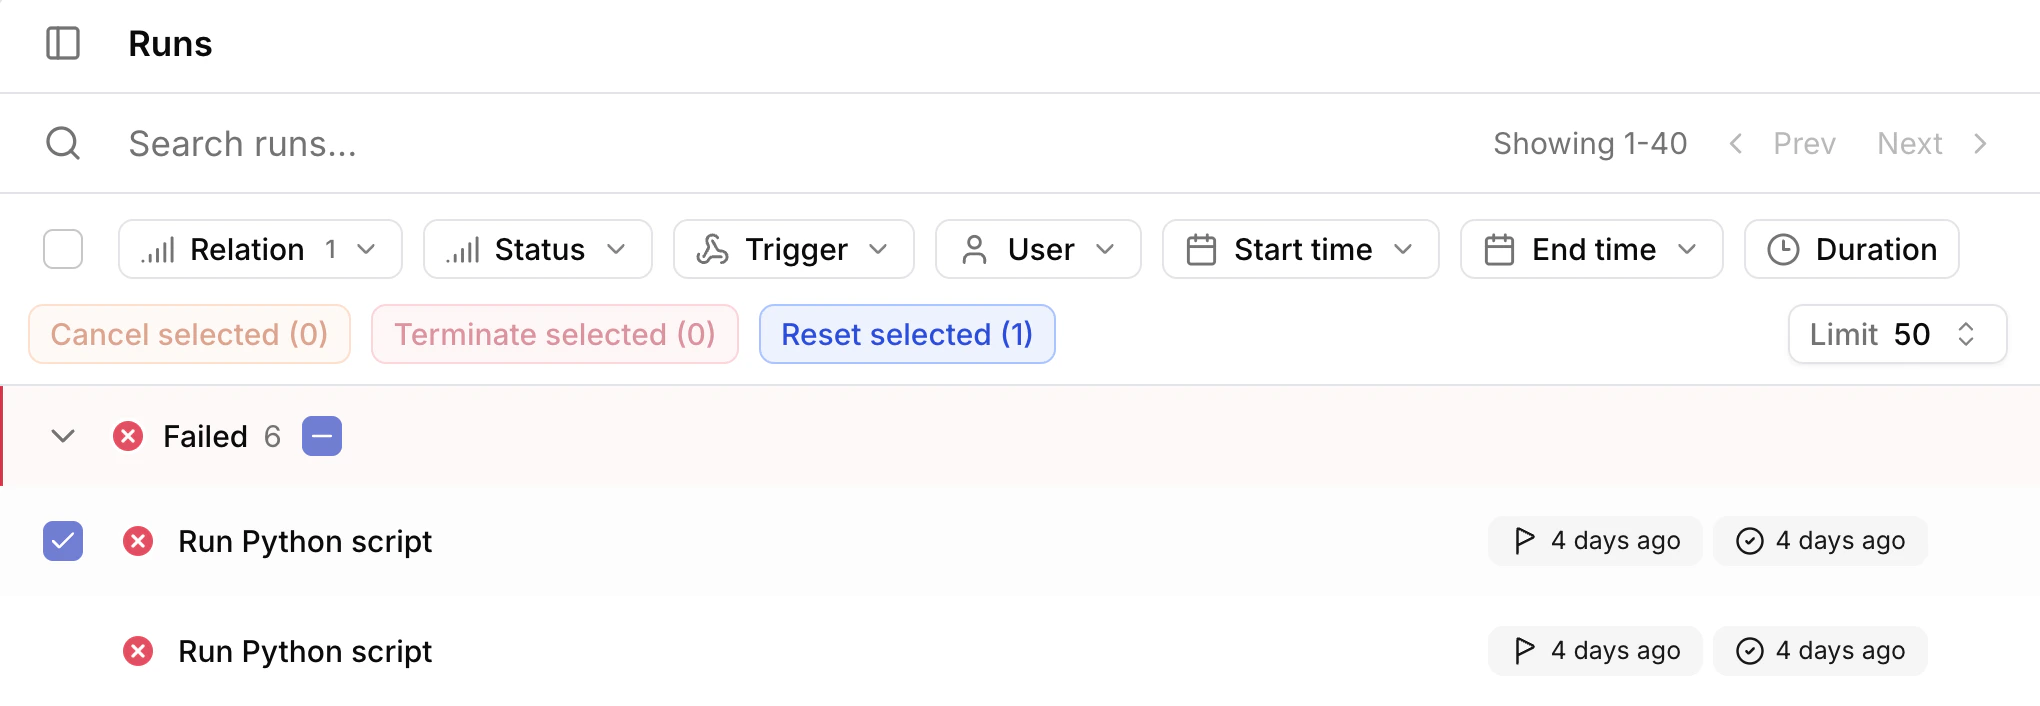Uncheck the first Run Python script checkbox
The height and width of the screenshot is (706, 2040).
(63, 541)
